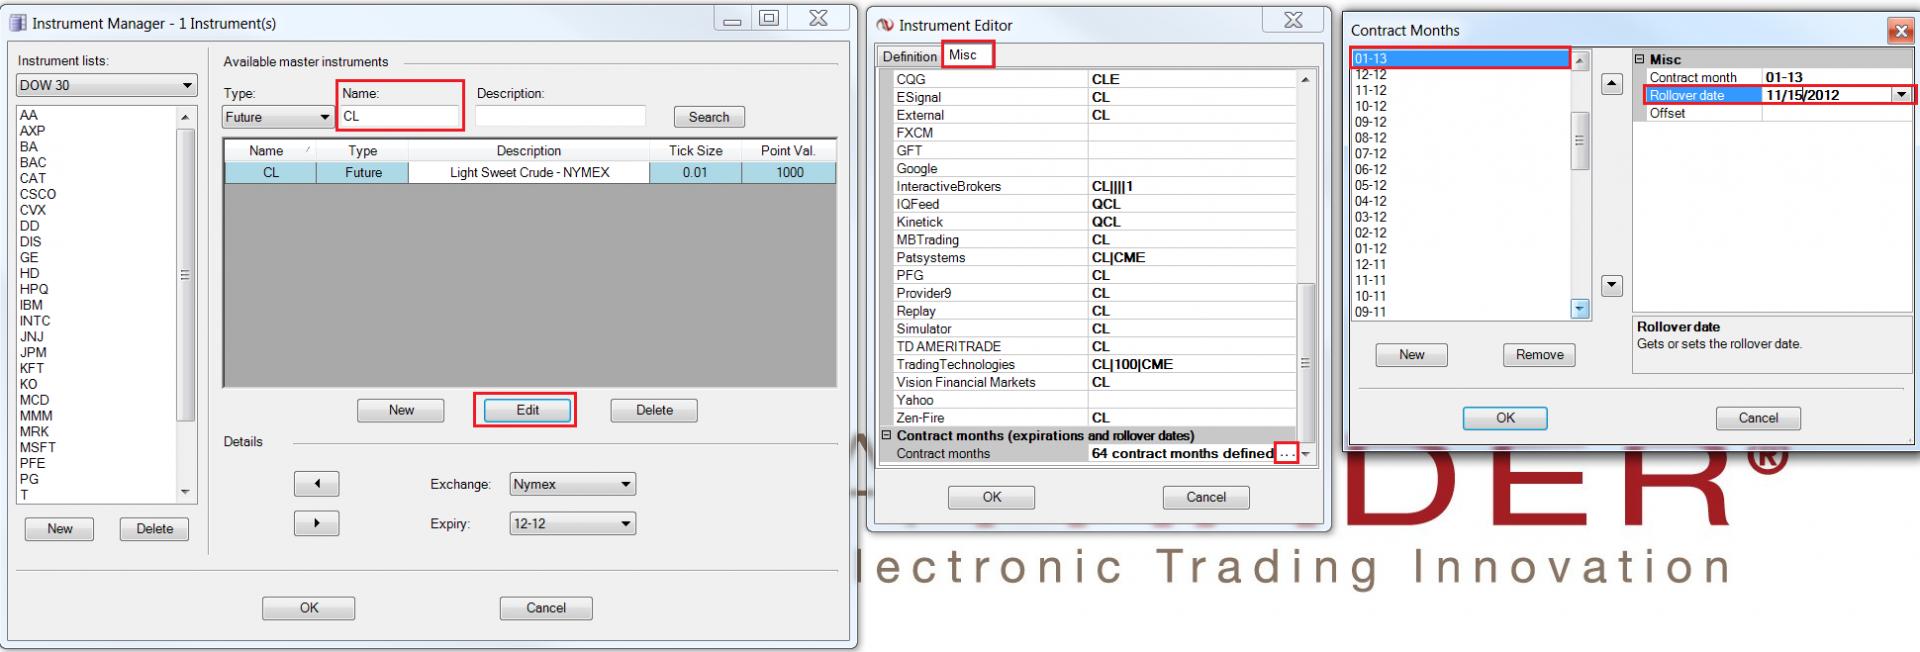Open the Instrument lists dropdown showing DOW 30

point(106,85)
